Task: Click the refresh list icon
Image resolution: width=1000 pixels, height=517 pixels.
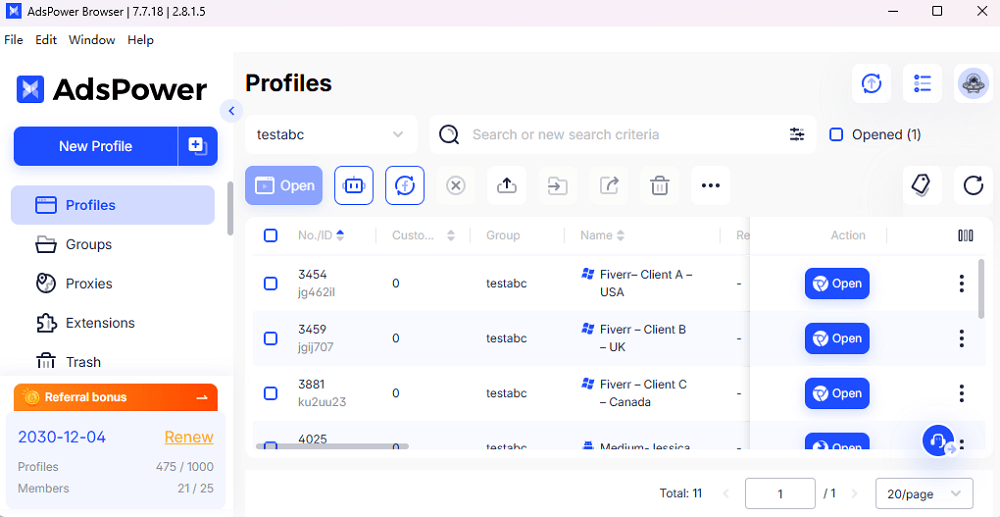Action: click(x=973, y=186)
